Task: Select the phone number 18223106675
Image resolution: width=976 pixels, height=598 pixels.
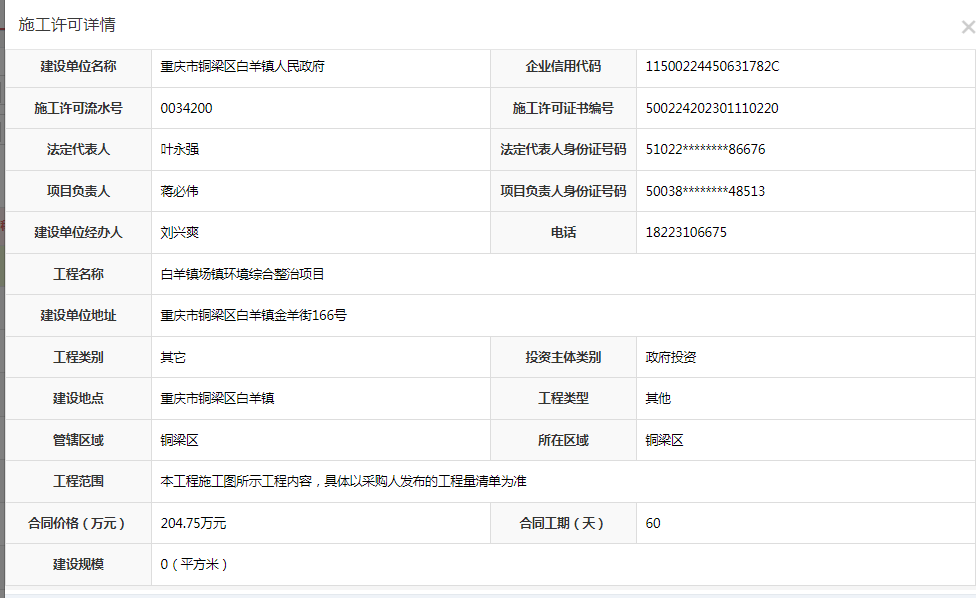Action: click(686, 233)
